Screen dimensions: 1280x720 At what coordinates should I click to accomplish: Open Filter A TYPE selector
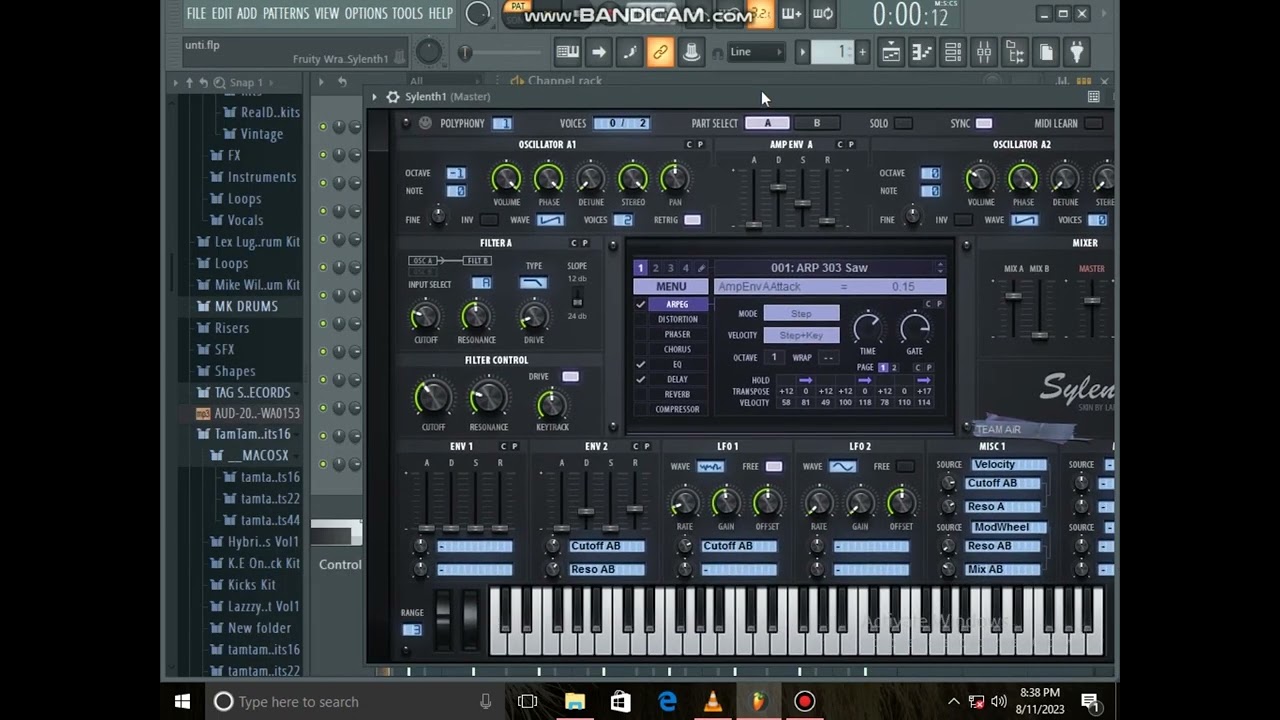(x=534, y=283)
